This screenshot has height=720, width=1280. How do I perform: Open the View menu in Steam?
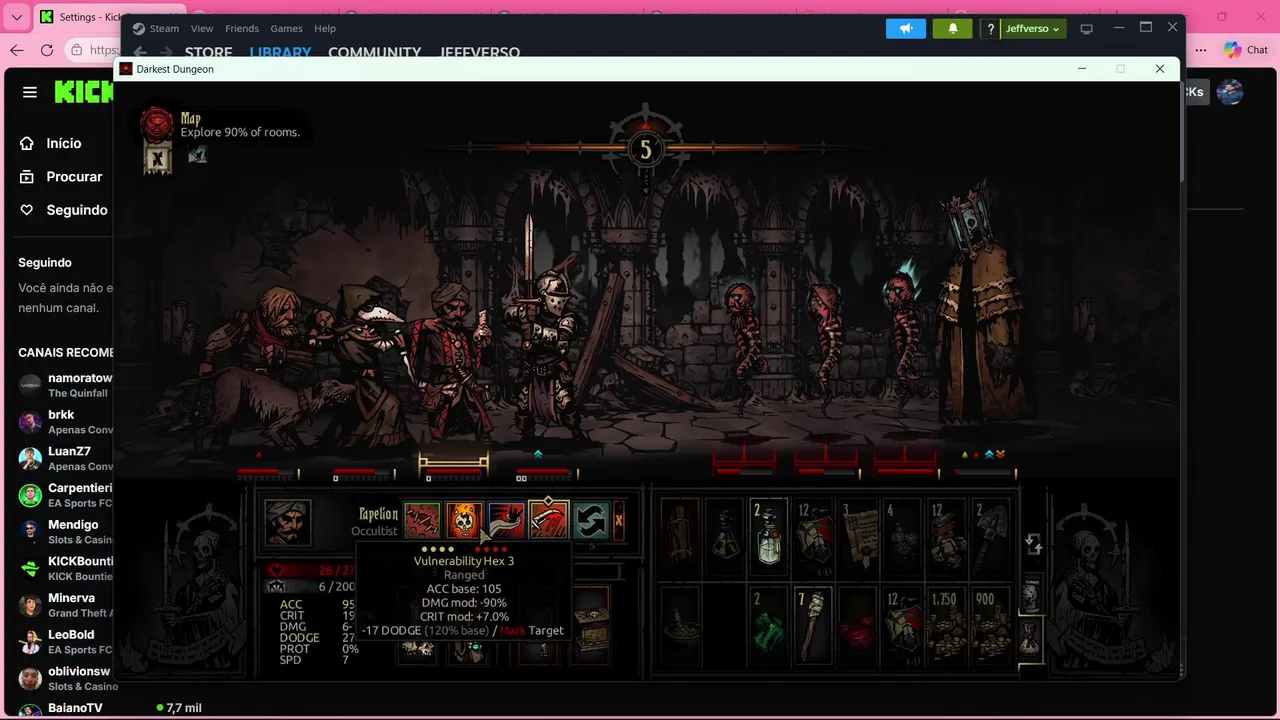coord(202,28)
